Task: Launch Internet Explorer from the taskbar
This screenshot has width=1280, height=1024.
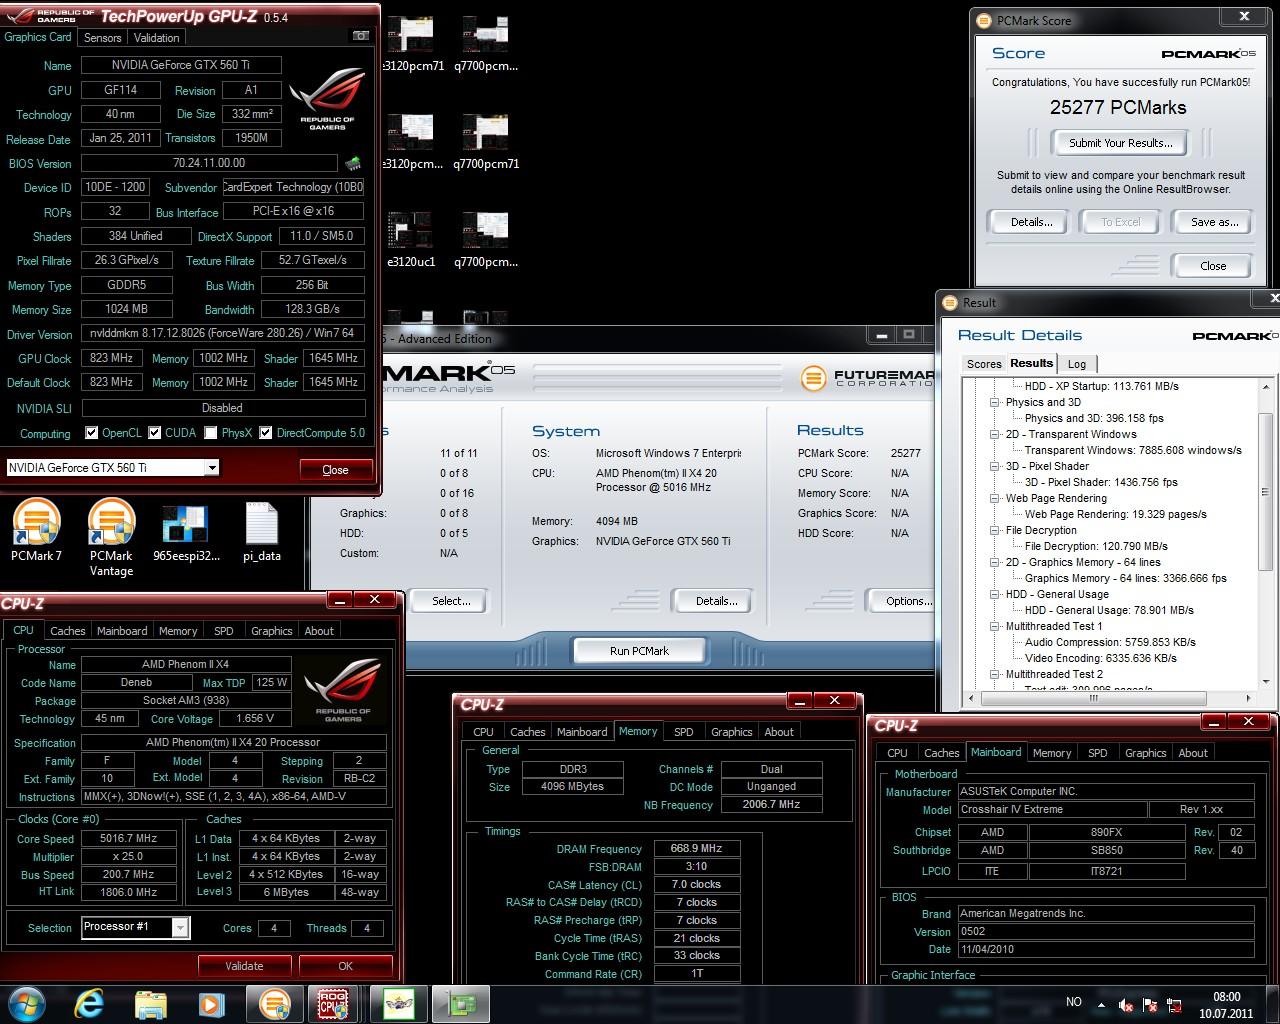Action: pyautogui.click(x=88, y=1003)
